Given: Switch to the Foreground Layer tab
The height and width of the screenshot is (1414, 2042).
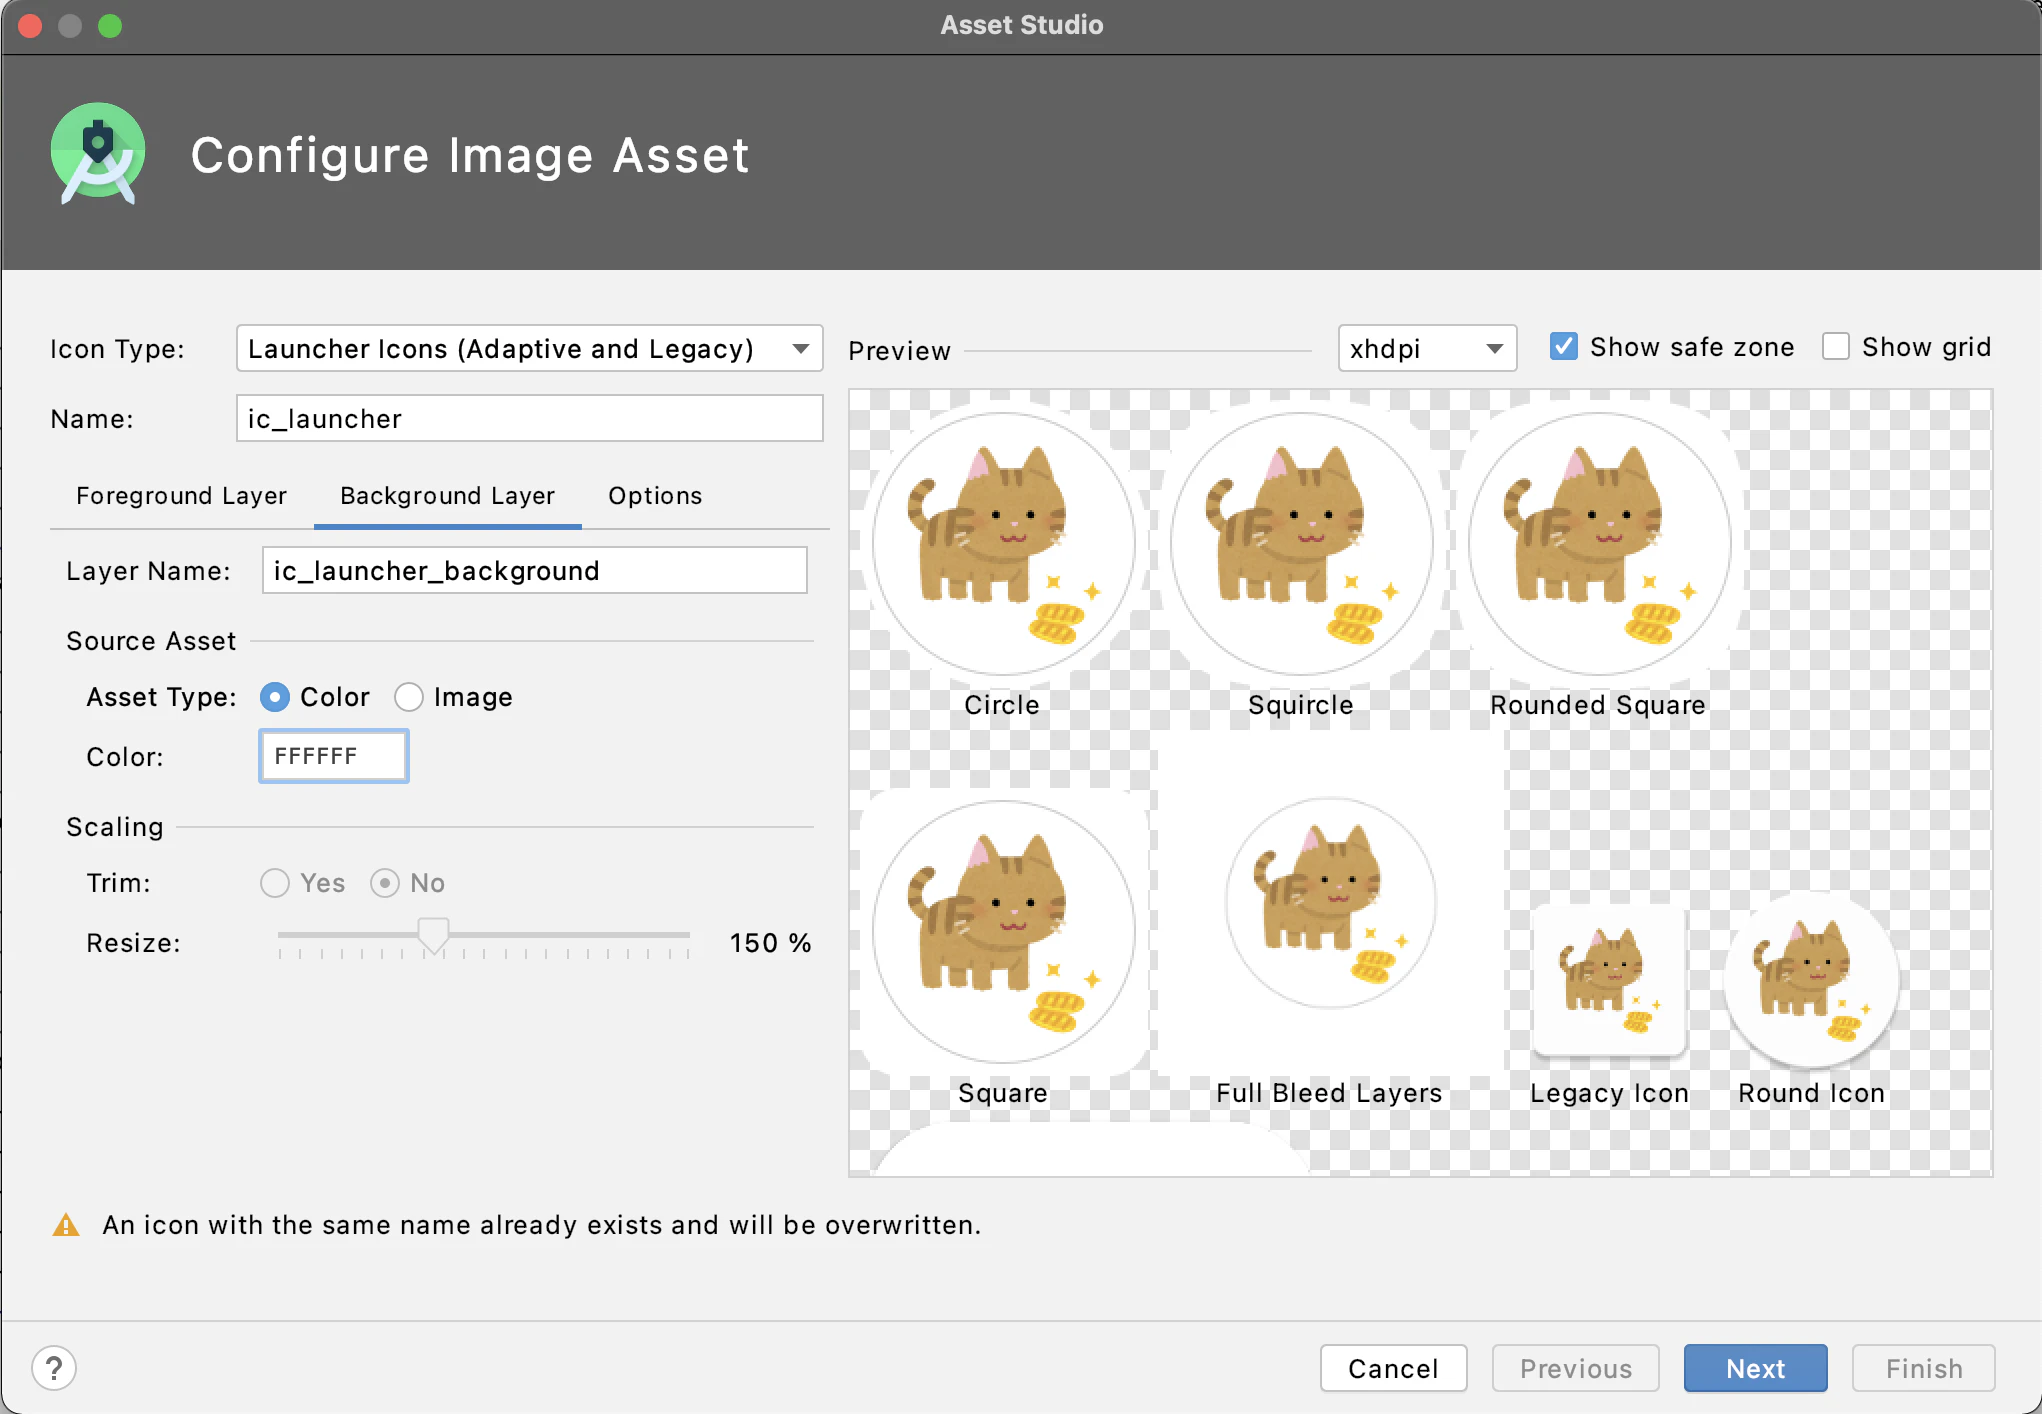Looking at the screenshot, I should [182, 496].
